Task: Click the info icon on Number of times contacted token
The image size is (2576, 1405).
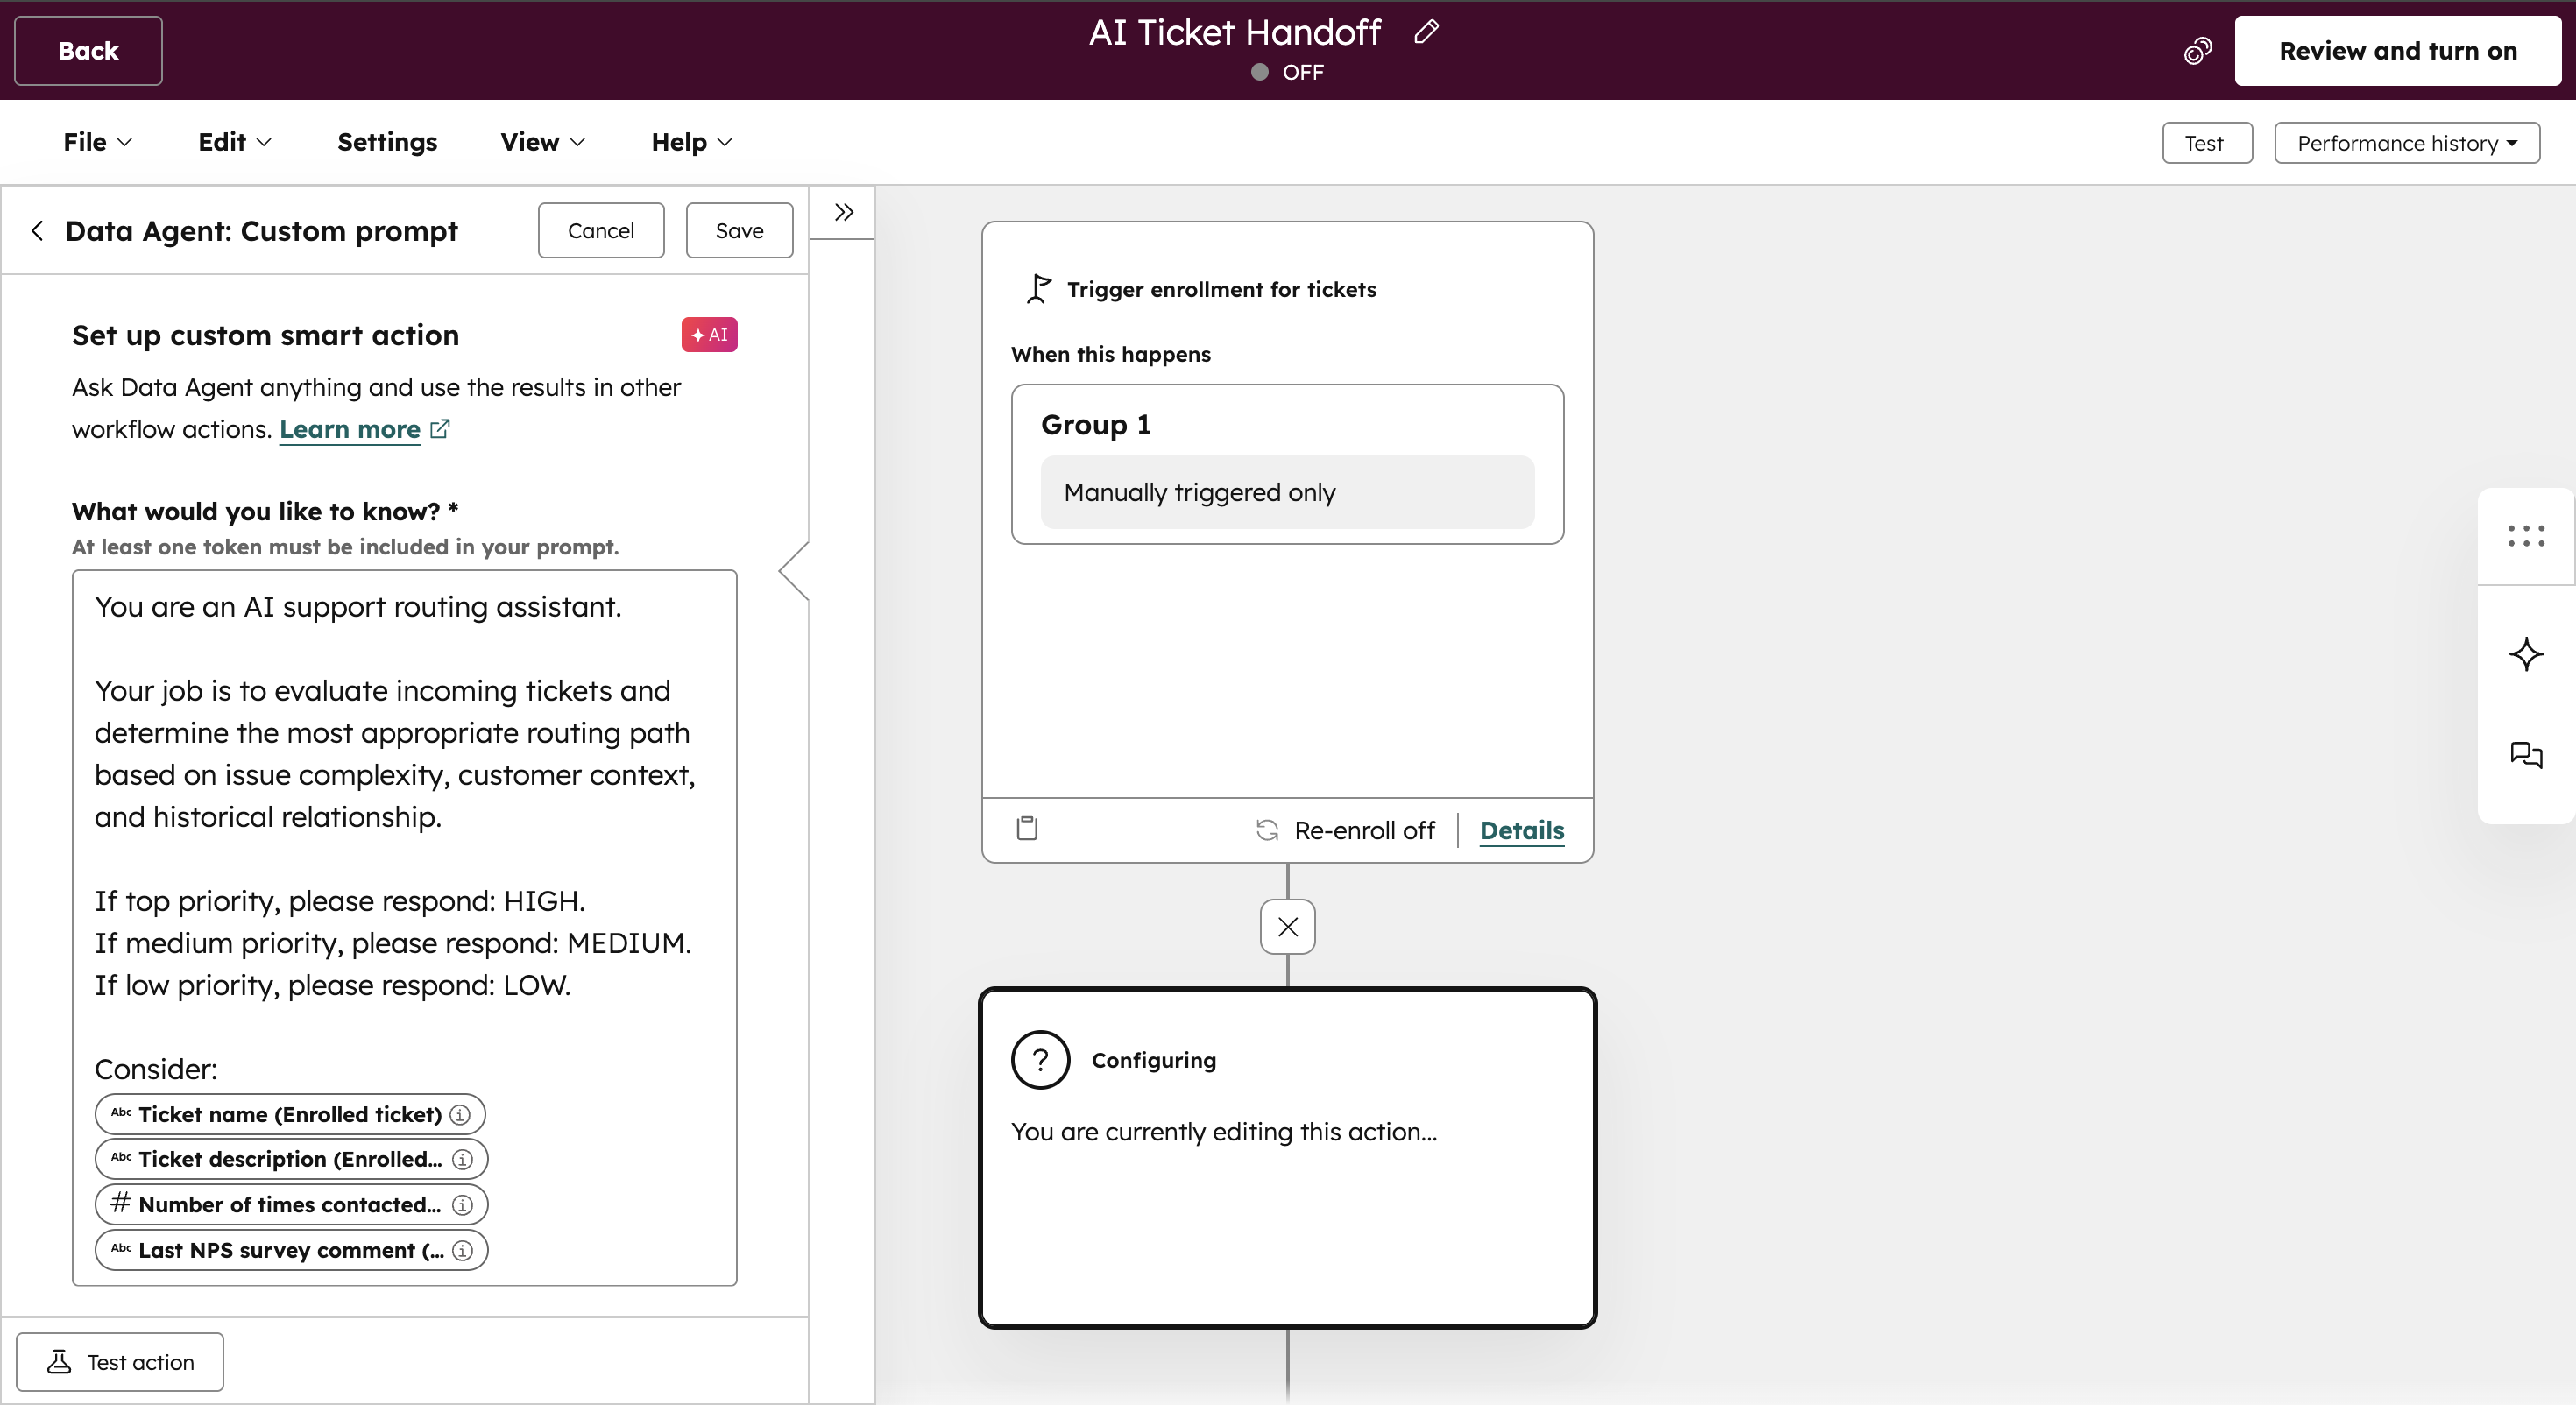Action: point(461,1205)
